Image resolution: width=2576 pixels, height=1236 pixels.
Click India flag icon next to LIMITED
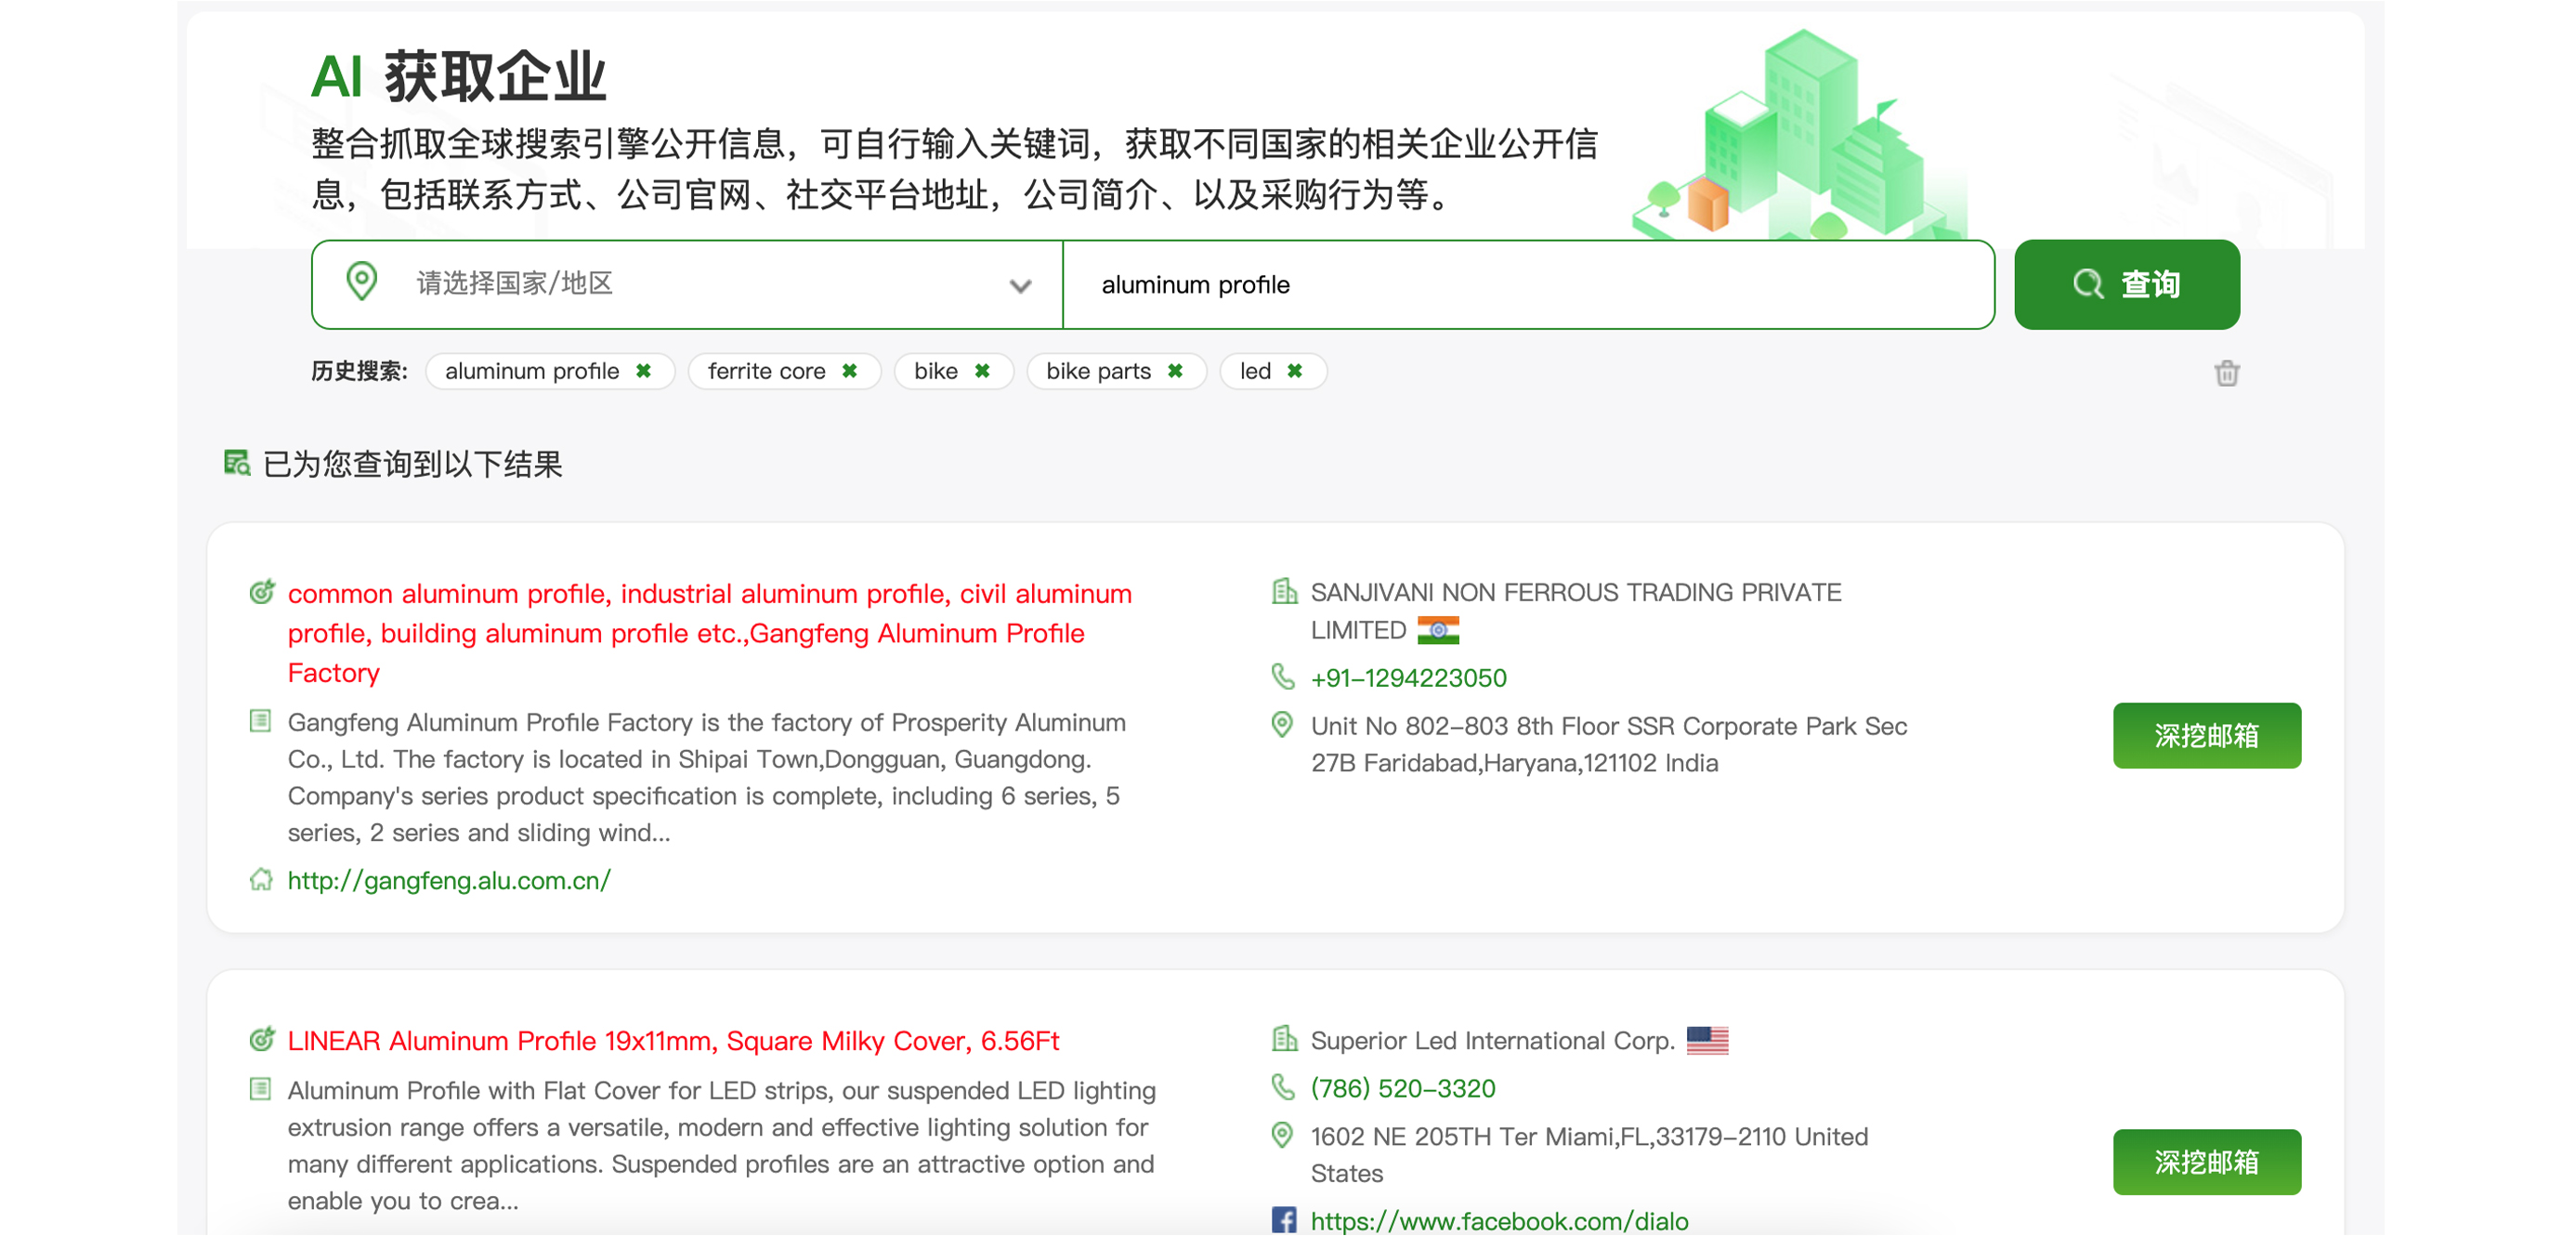[1438, 630]
